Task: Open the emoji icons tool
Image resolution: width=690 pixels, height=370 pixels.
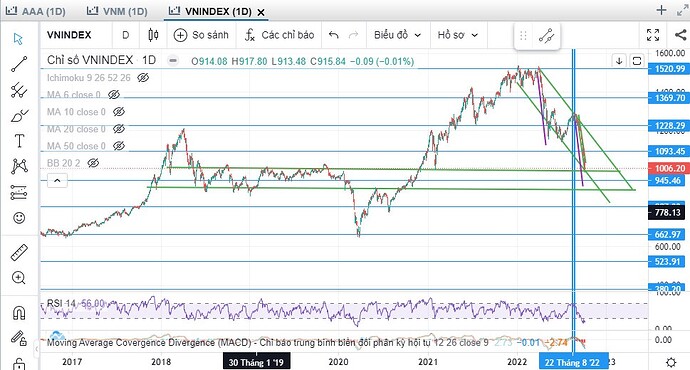Action: coord(19,218)
